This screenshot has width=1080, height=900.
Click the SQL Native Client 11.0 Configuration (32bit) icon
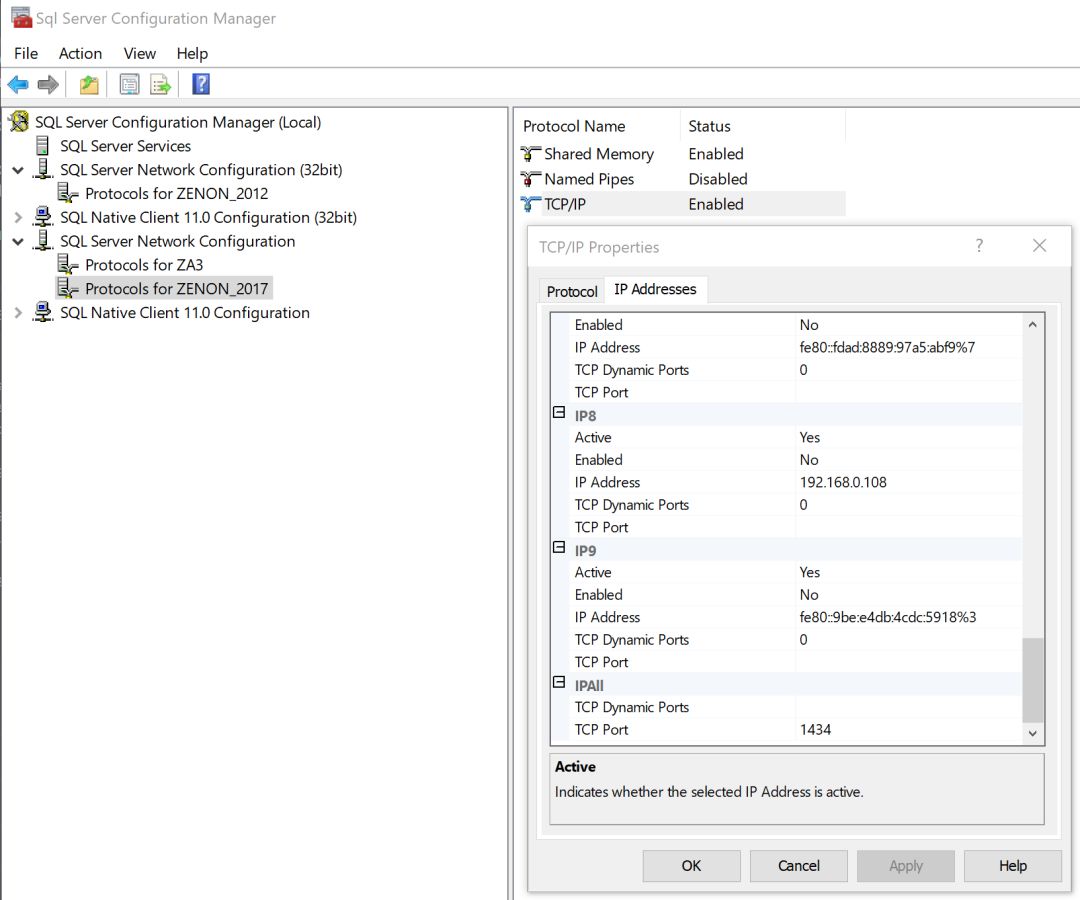[x=43, y=217]
